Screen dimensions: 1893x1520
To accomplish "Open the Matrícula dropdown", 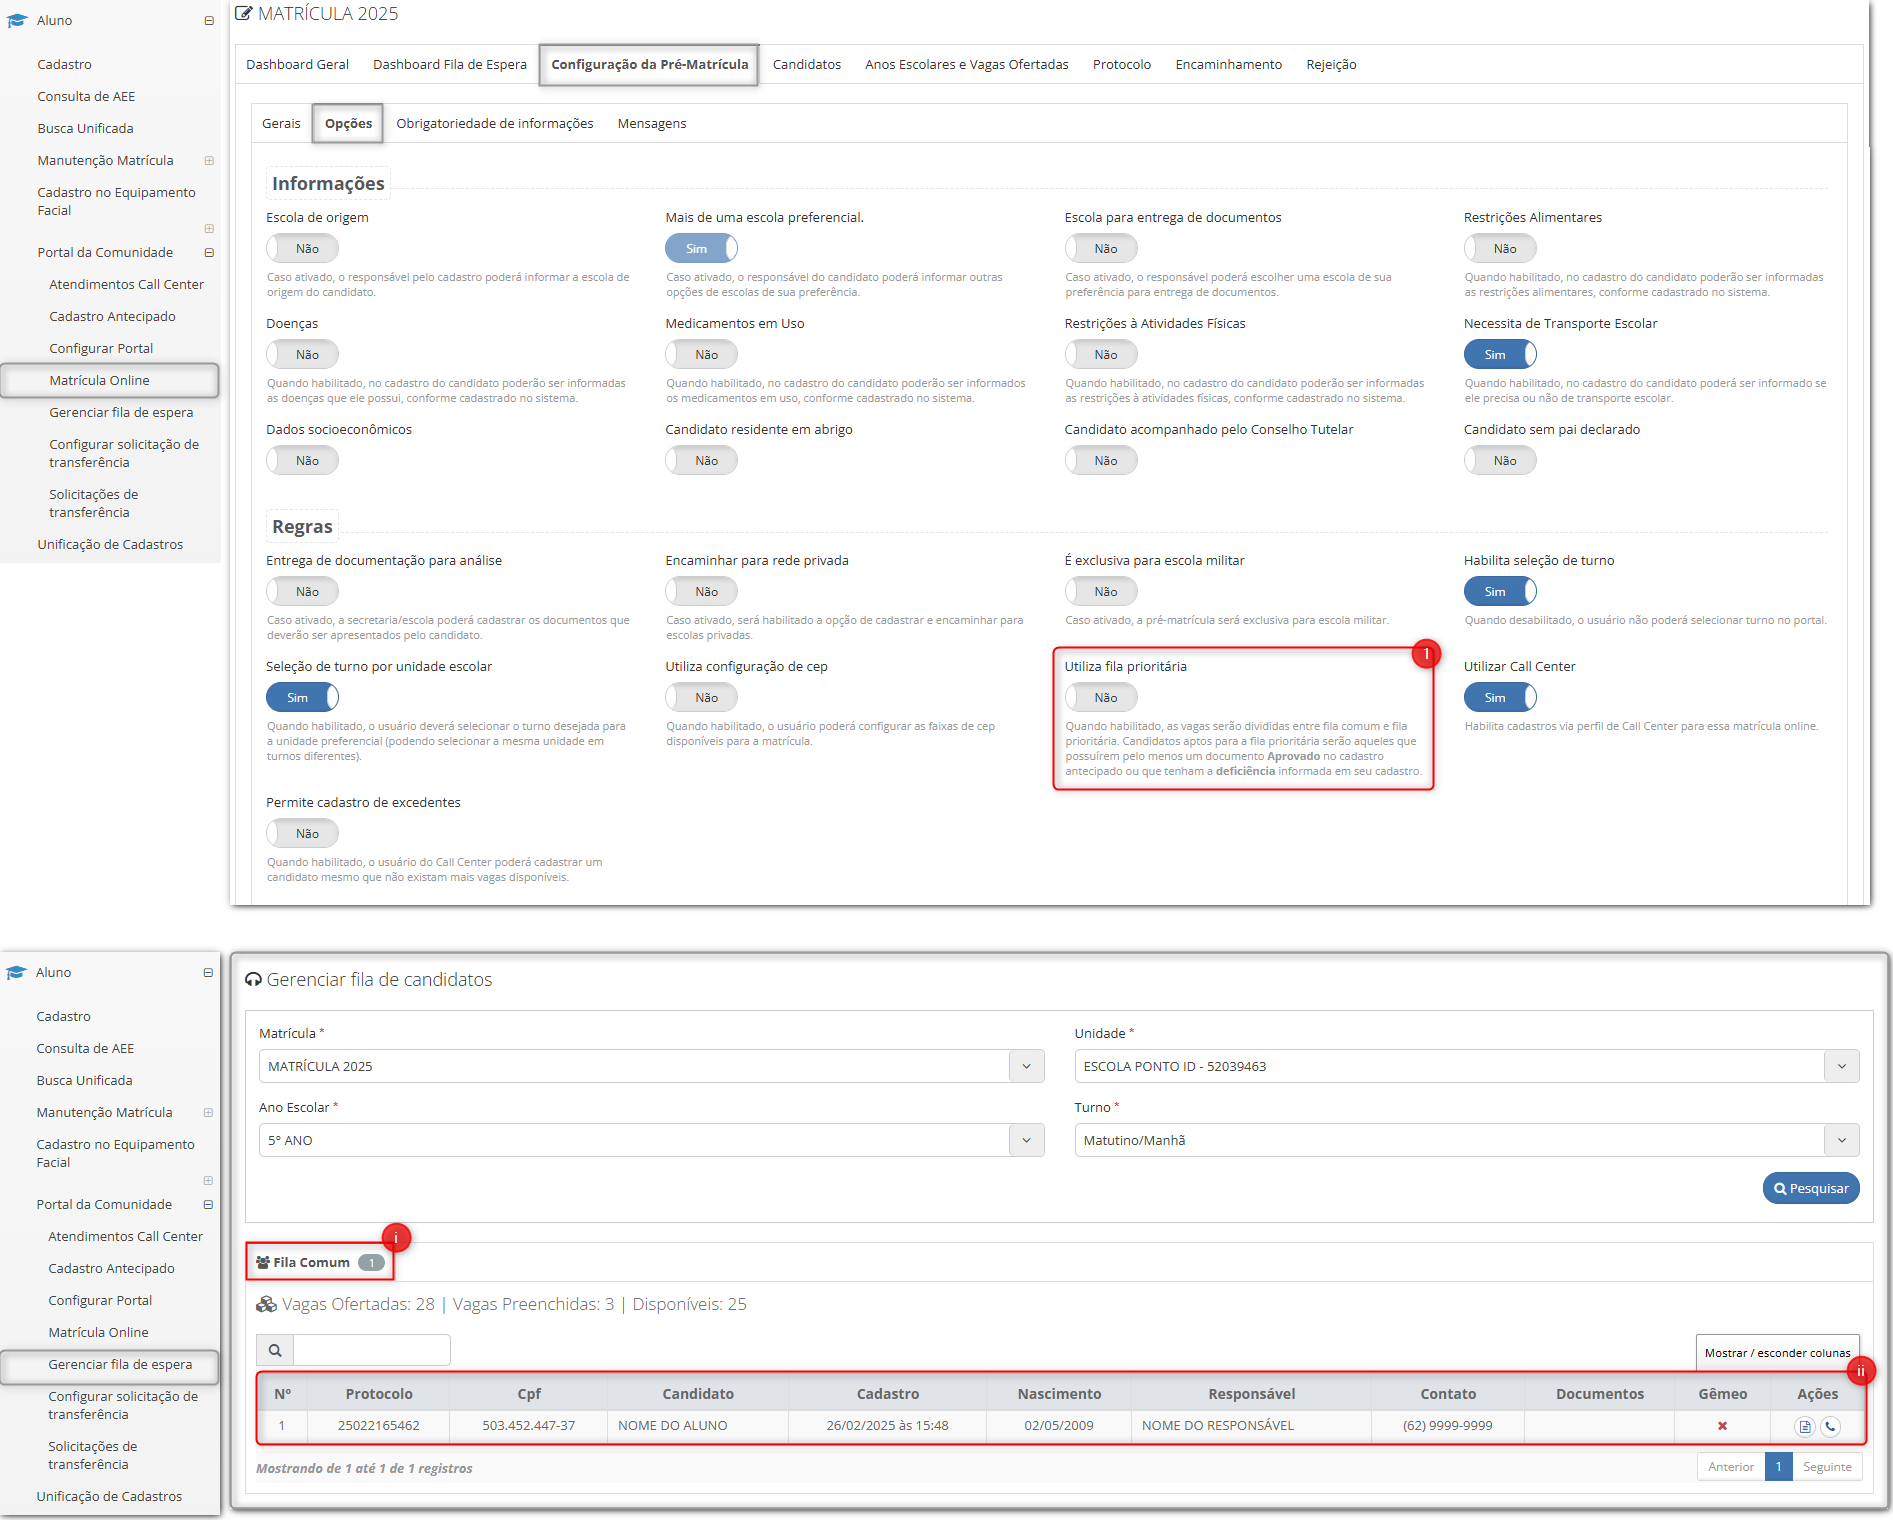I will (651, 1066).
